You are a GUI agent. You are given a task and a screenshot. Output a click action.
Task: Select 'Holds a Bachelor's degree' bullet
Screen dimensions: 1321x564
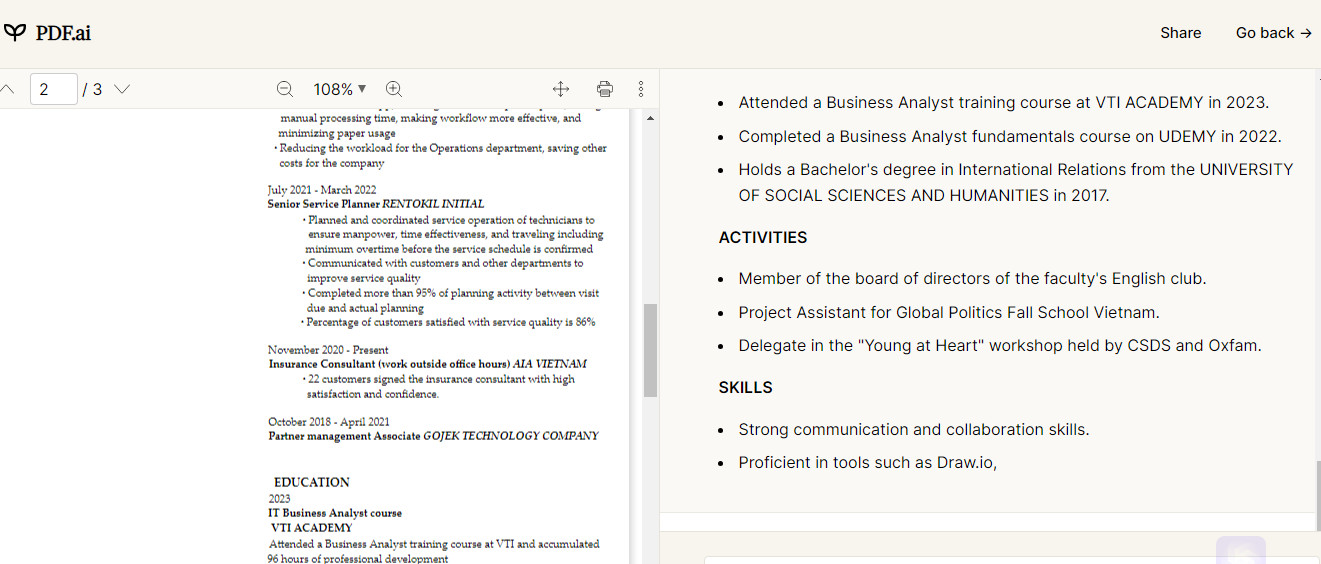(1016, 182)
